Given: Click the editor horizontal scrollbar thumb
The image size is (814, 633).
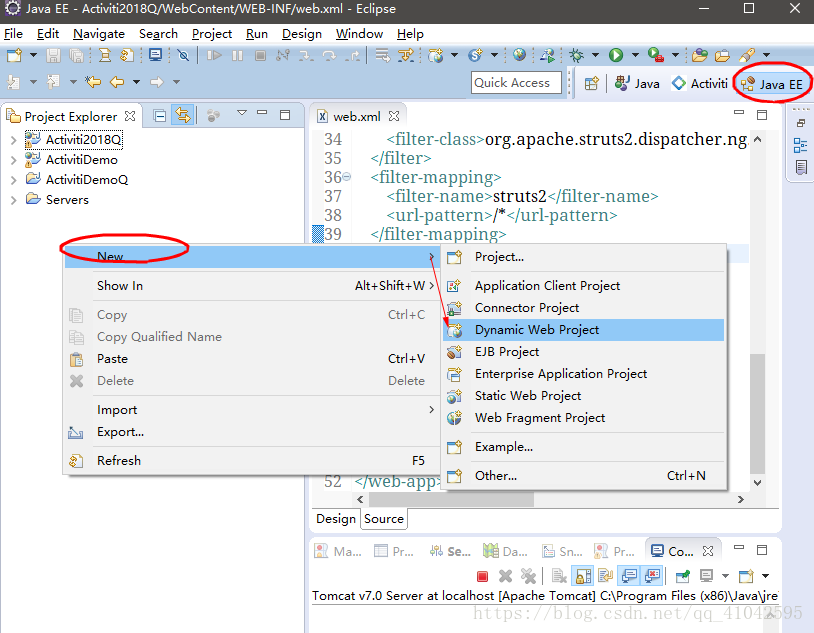Looking at the screenshot, I should click(451, 499).
